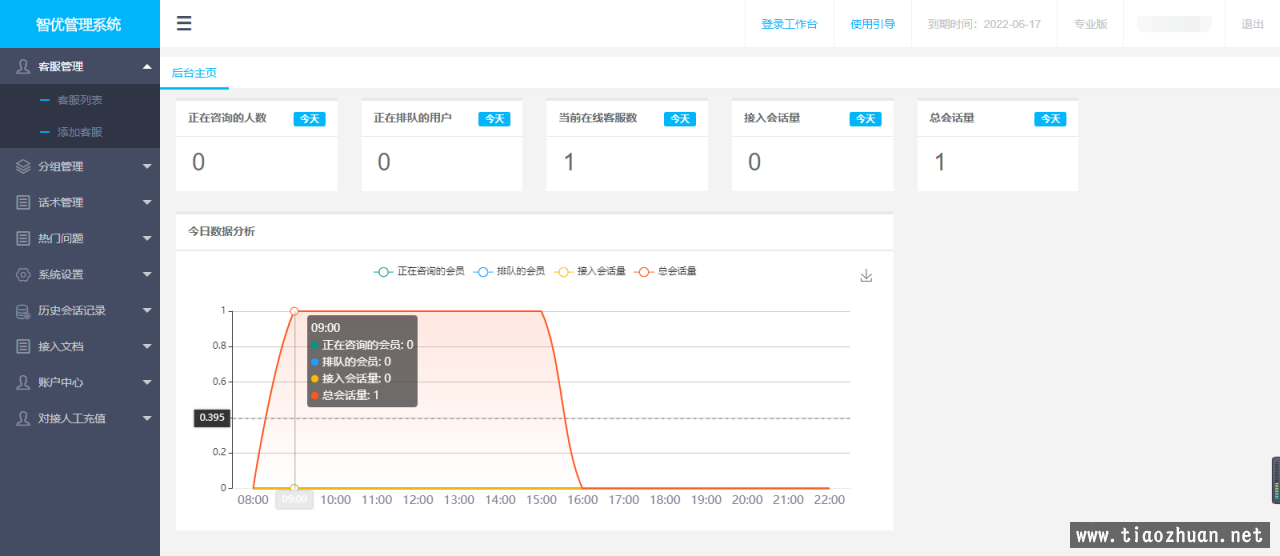Click the 分组管理 layers icon
Image resolution: width=1280 pixels, height=556 pixels.
(x=23, y=166)
